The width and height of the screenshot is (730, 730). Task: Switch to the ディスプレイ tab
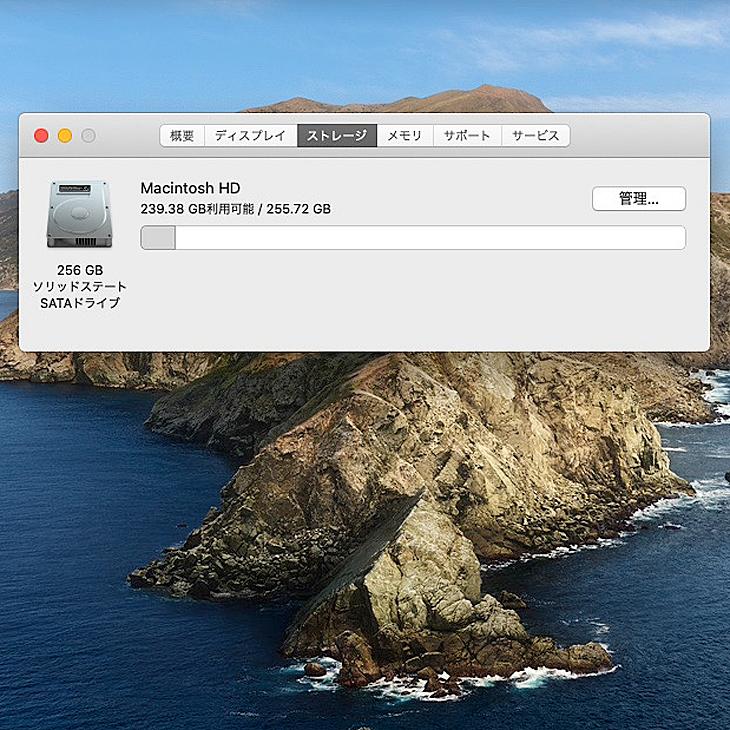click(250, 136)
